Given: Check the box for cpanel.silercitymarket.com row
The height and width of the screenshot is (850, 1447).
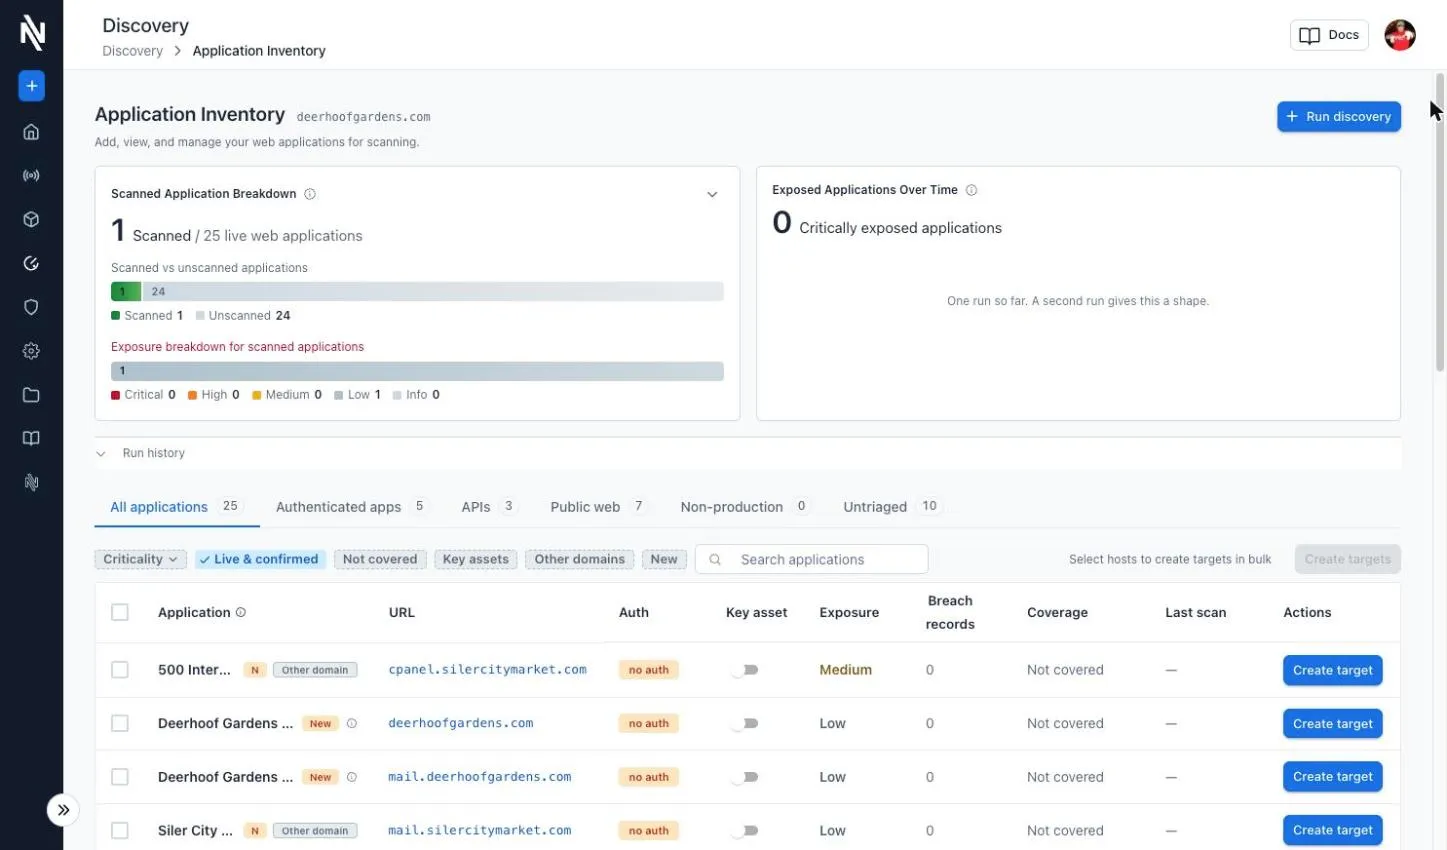Looking at the screenshot, I should [120, 670].
